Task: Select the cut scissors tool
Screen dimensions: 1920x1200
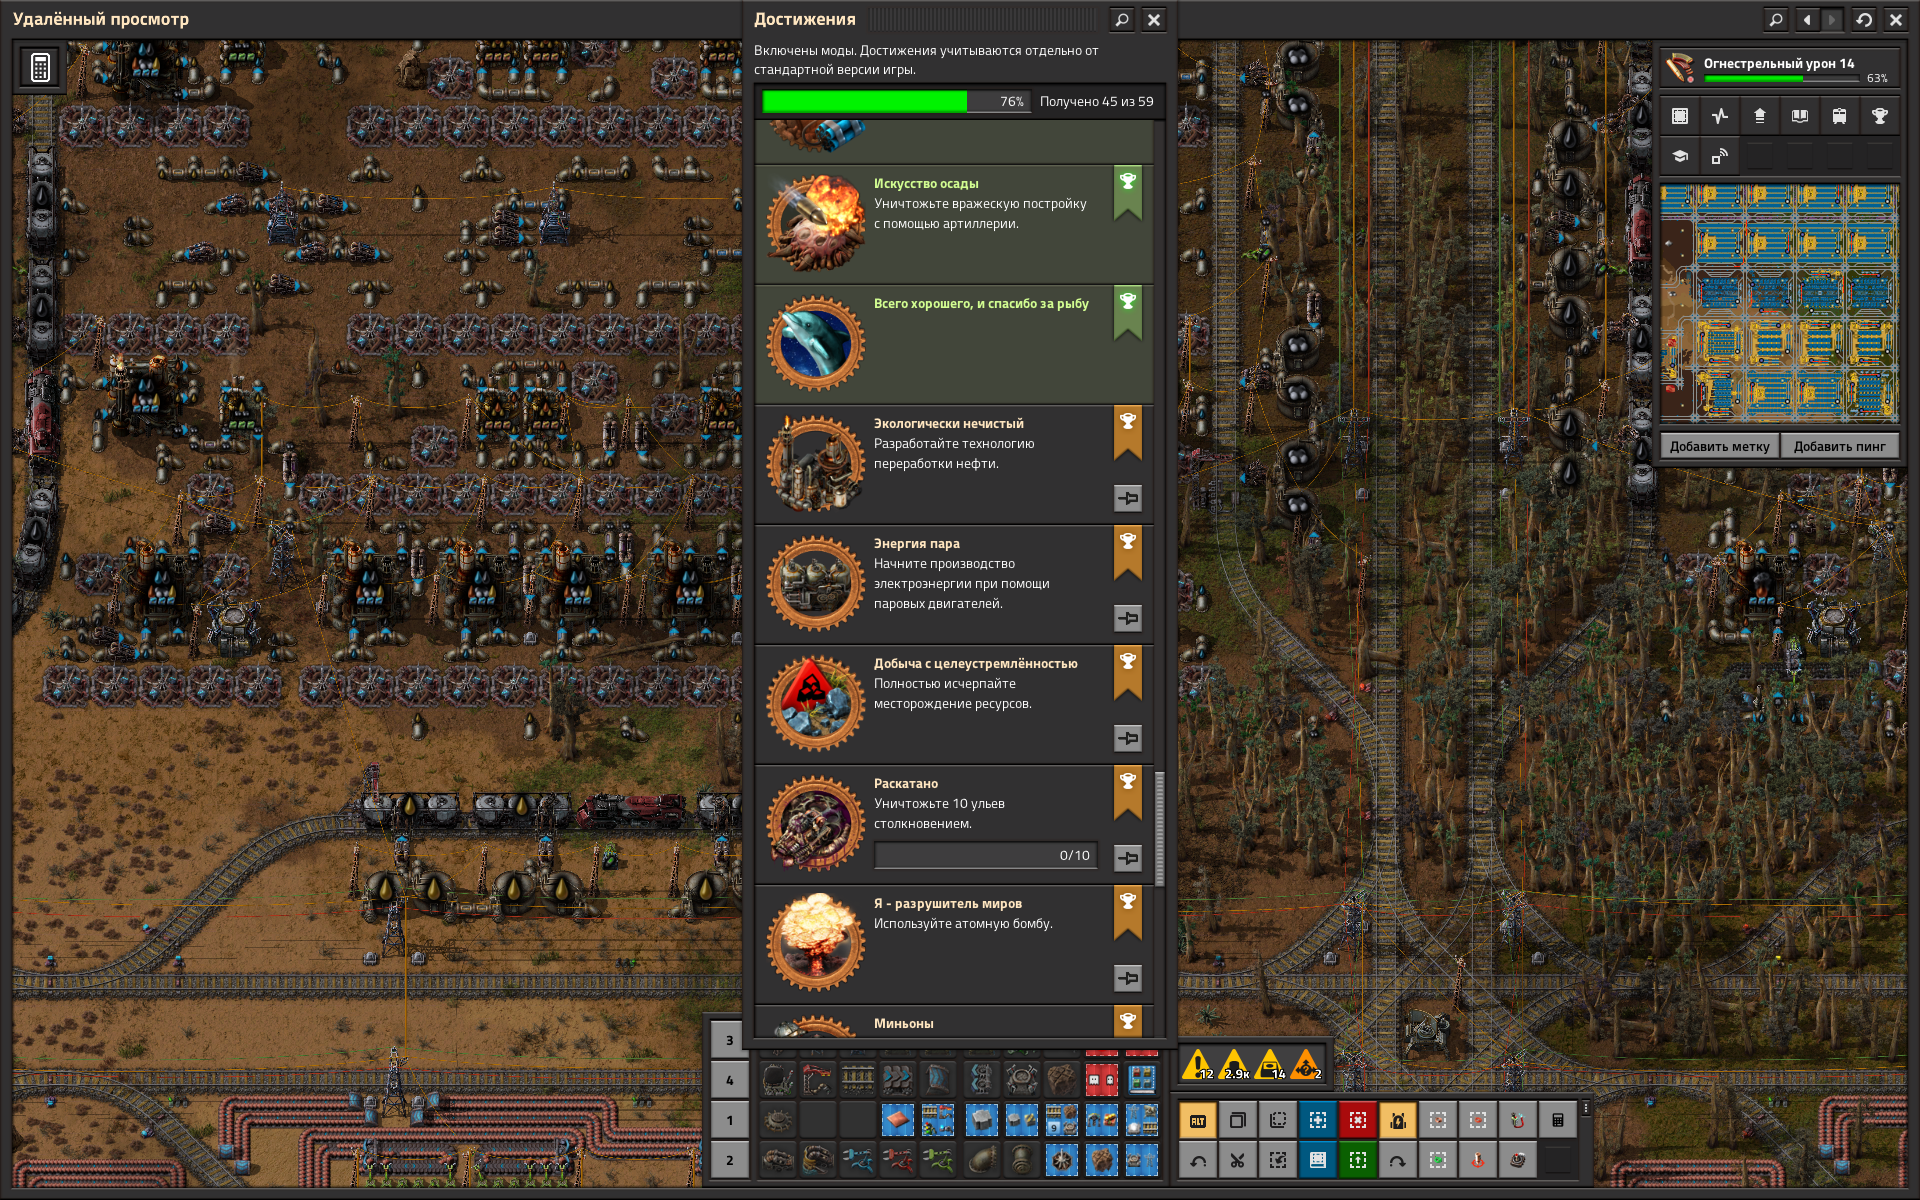Action: [1237, 1160]
